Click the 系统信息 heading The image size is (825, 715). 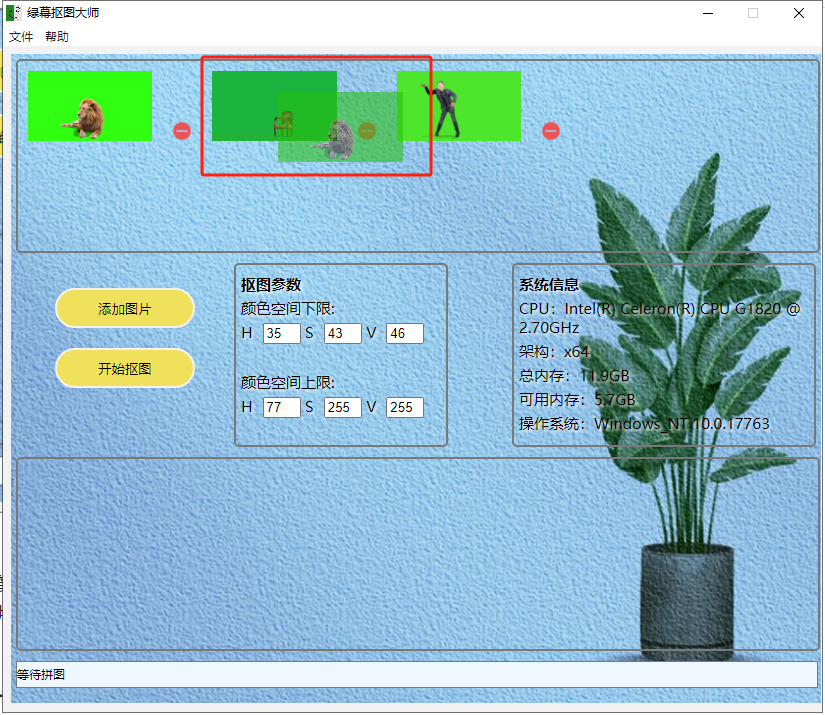coord(549,285)
